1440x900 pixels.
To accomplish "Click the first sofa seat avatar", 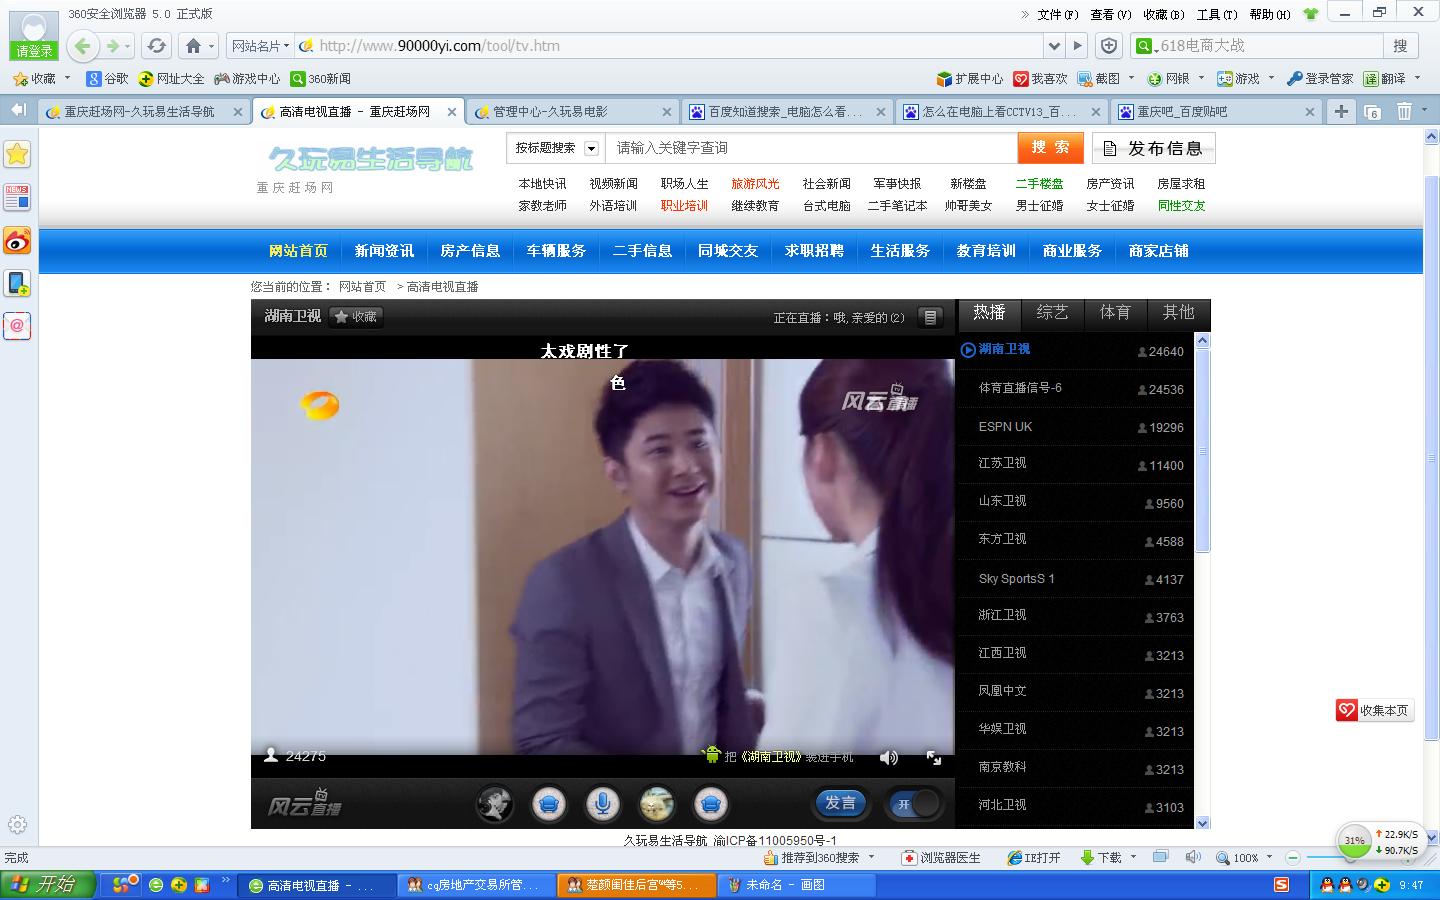I will [x=548, y=803].
